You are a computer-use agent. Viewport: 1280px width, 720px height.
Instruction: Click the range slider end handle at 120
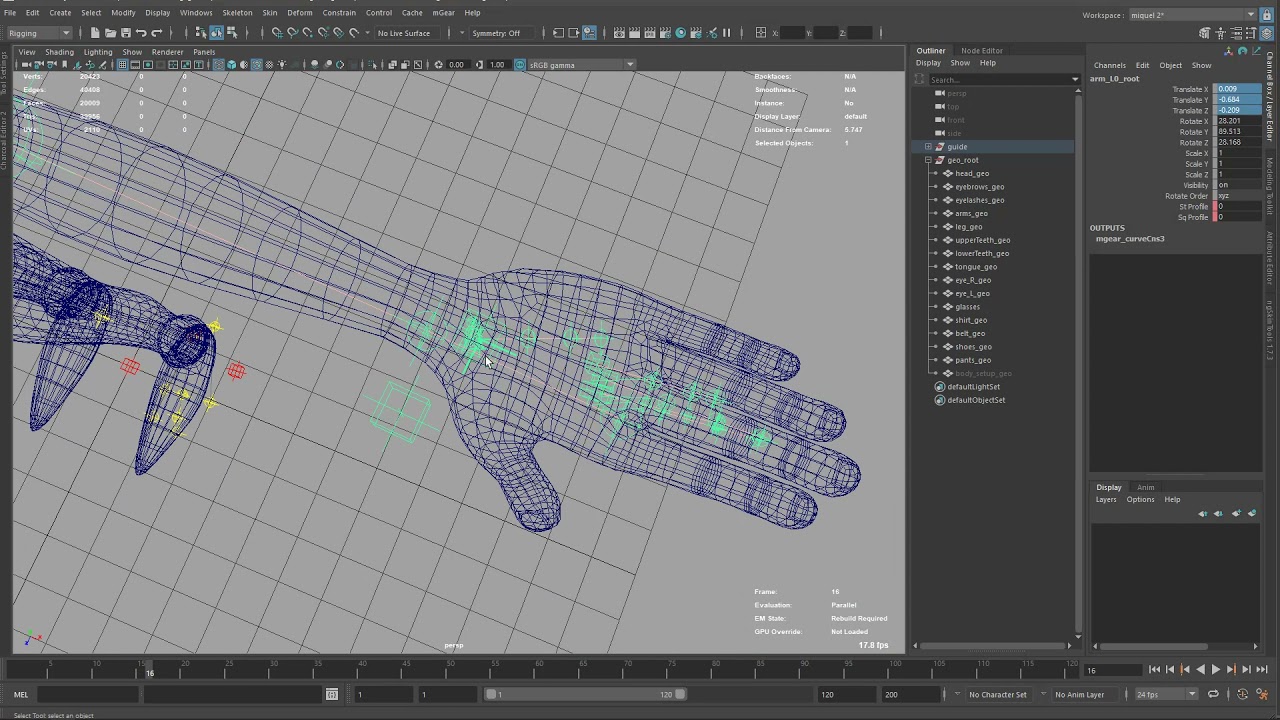[680, 695]
